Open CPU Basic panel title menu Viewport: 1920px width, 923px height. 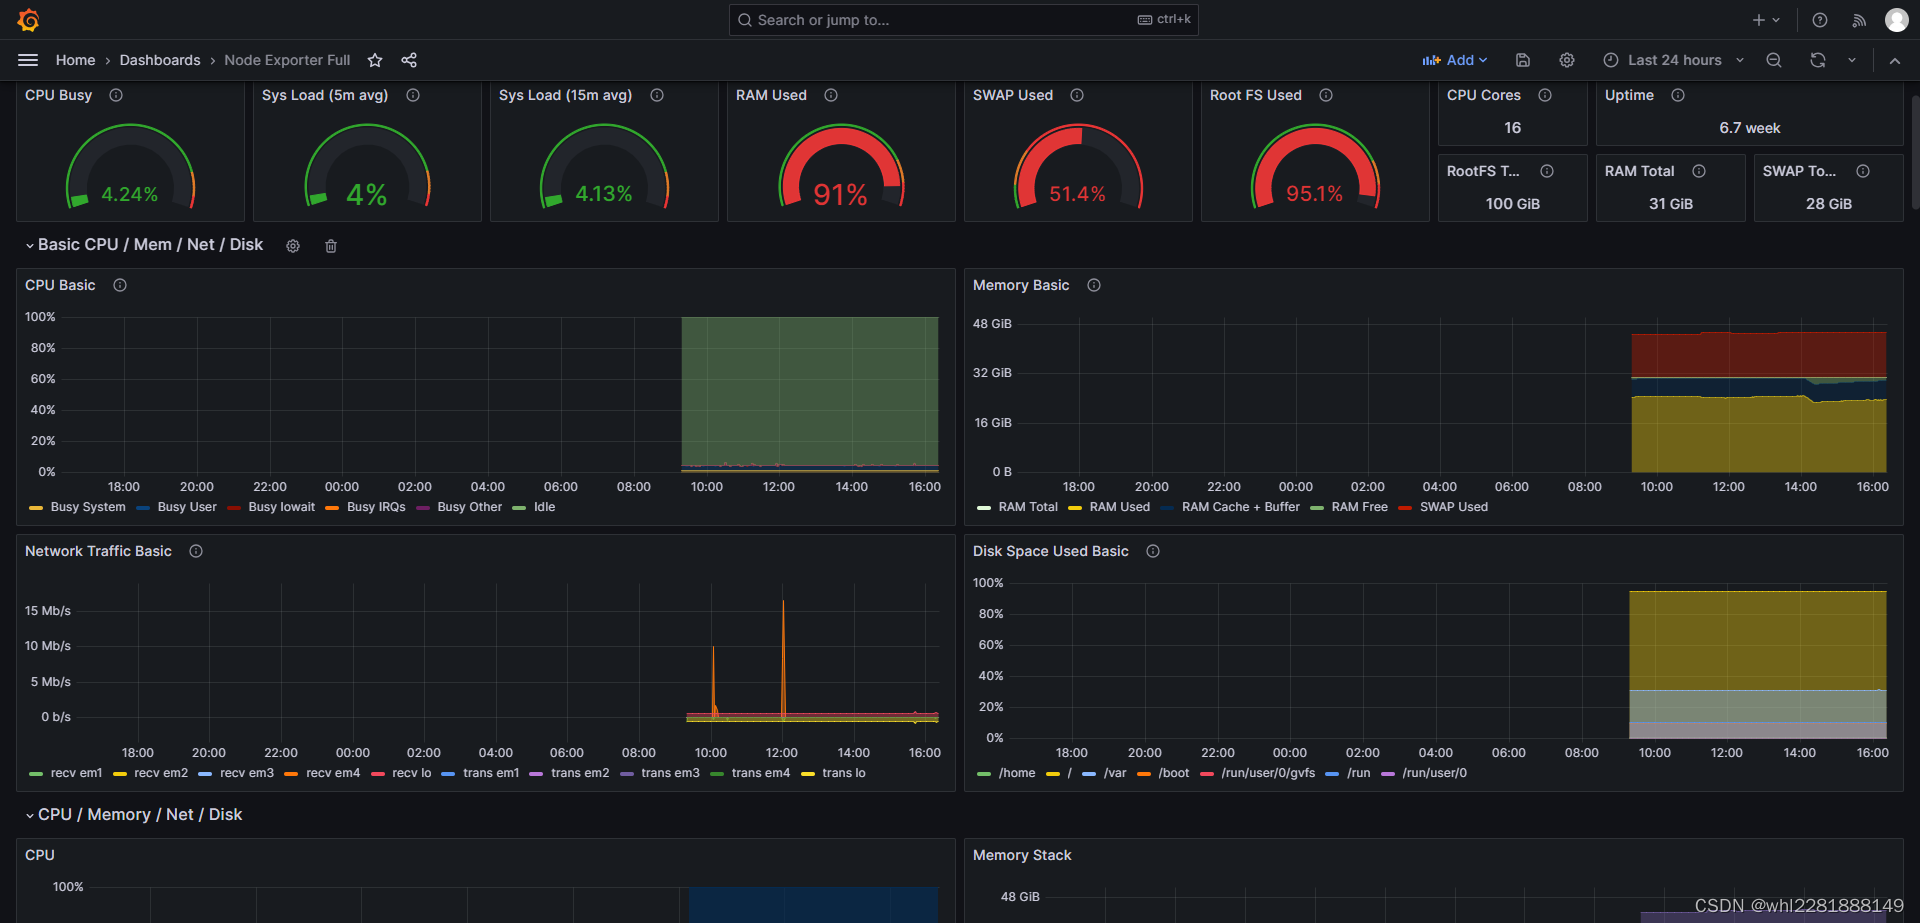point(60,285)
